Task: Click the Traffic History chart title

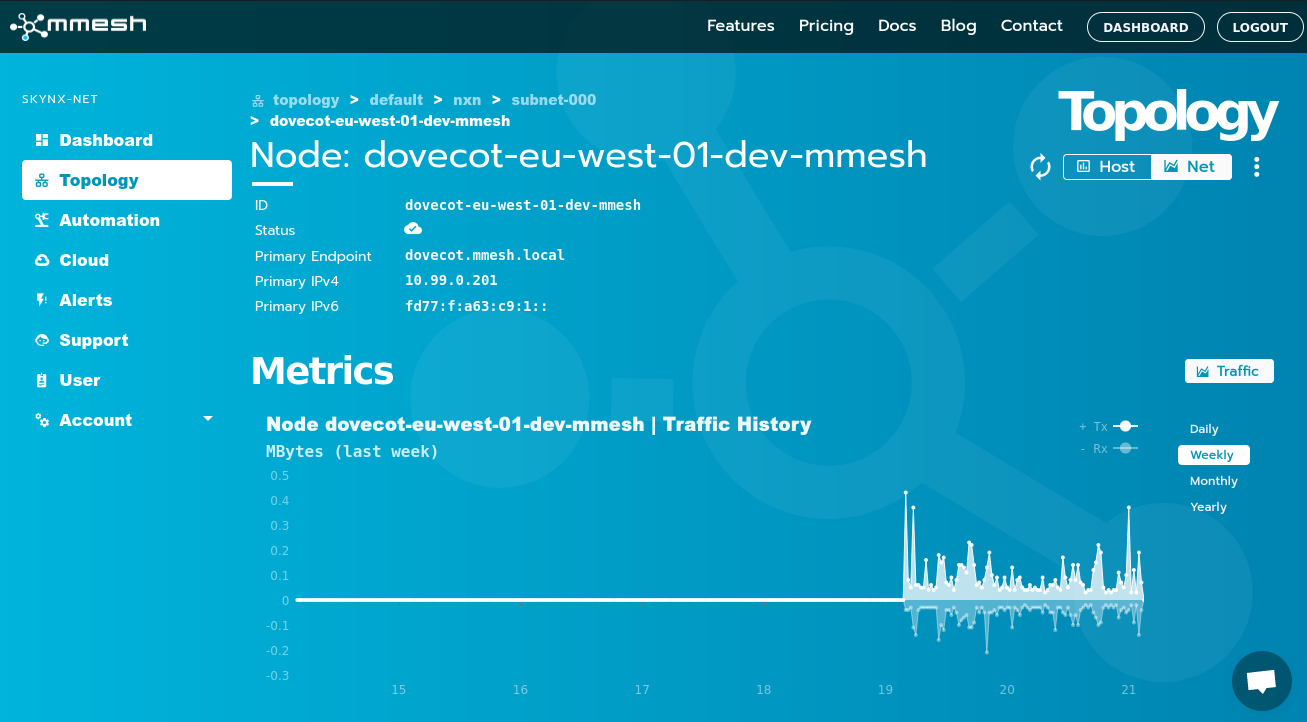Action: 539,424
